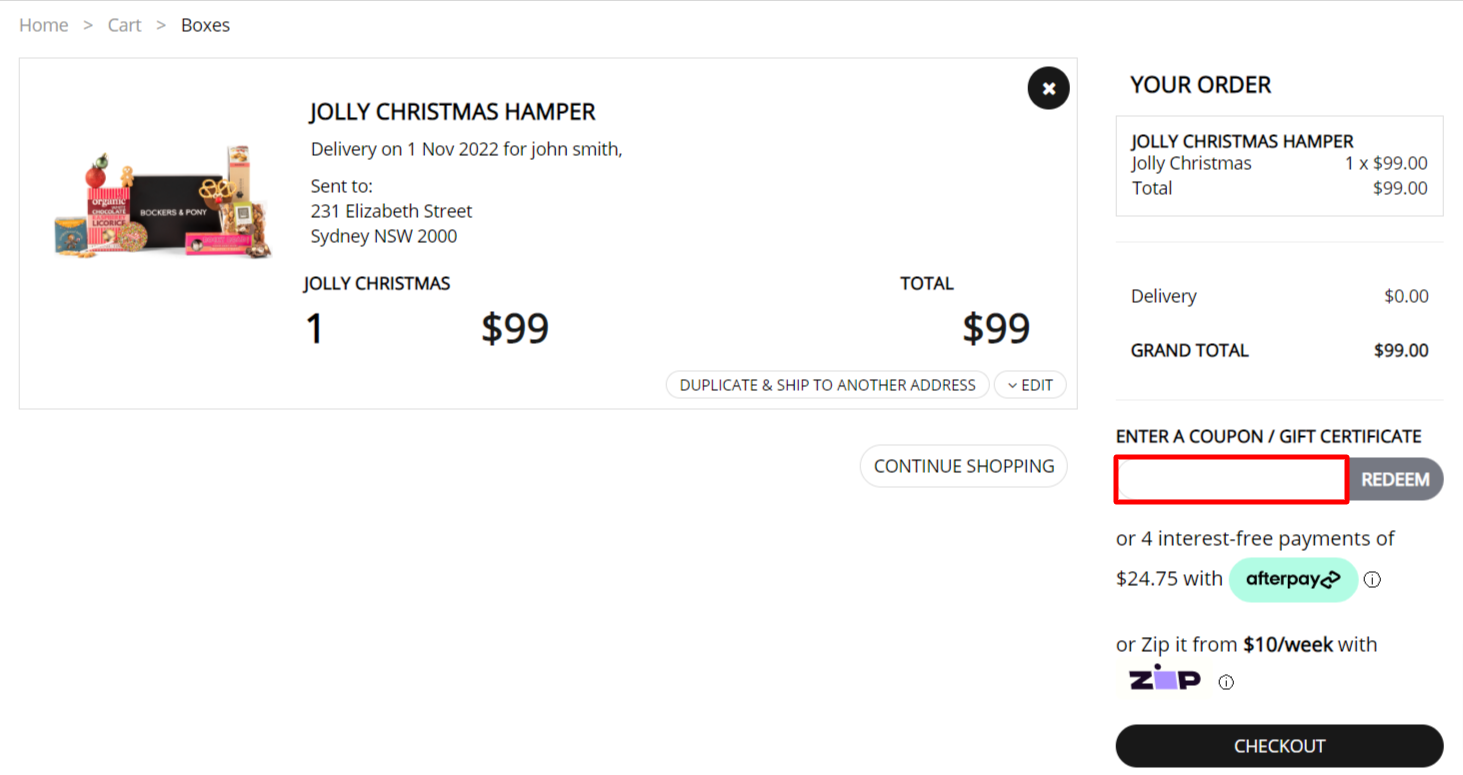The image size is (1463, 775).
Task: Click the Zip logo
Action: (x=1164, y=680)
